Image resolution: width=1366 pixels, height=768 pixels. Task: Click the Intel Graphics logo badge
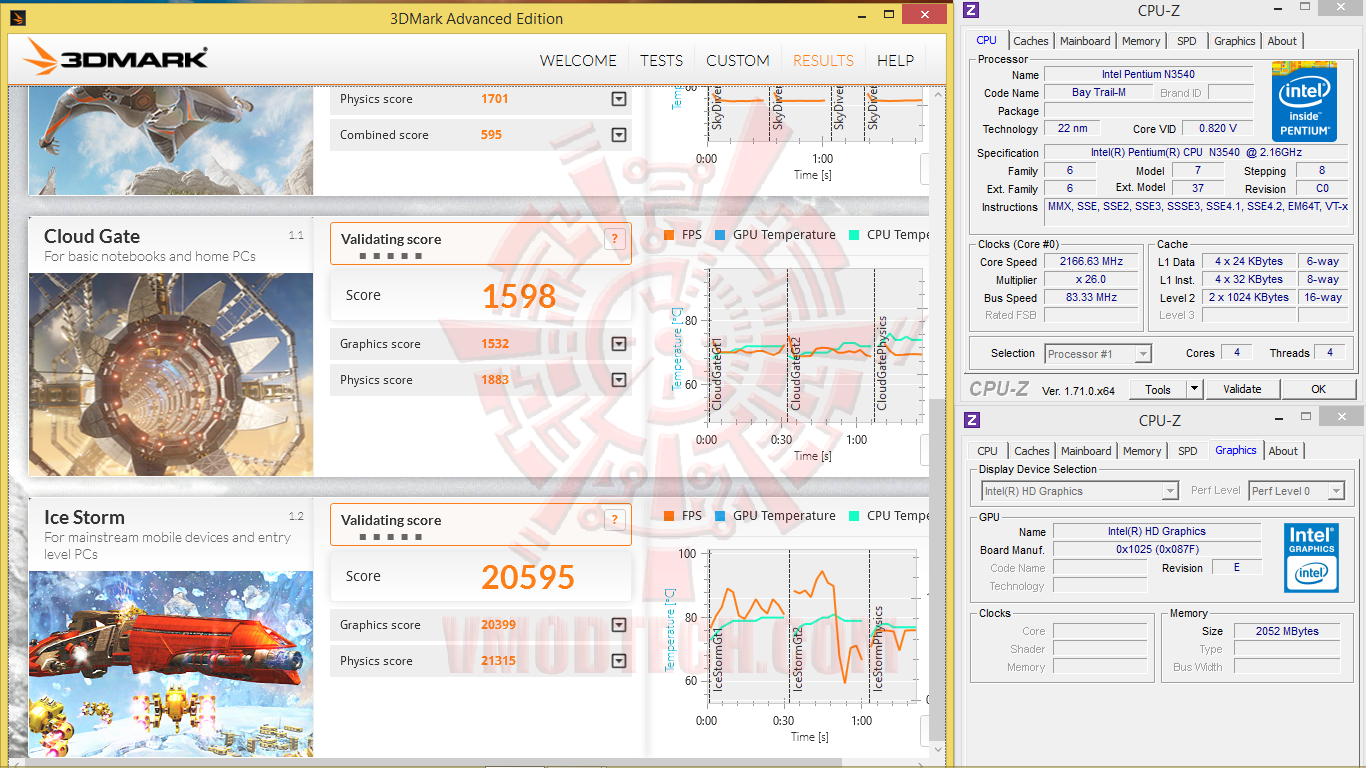(x=1311, y=556)
